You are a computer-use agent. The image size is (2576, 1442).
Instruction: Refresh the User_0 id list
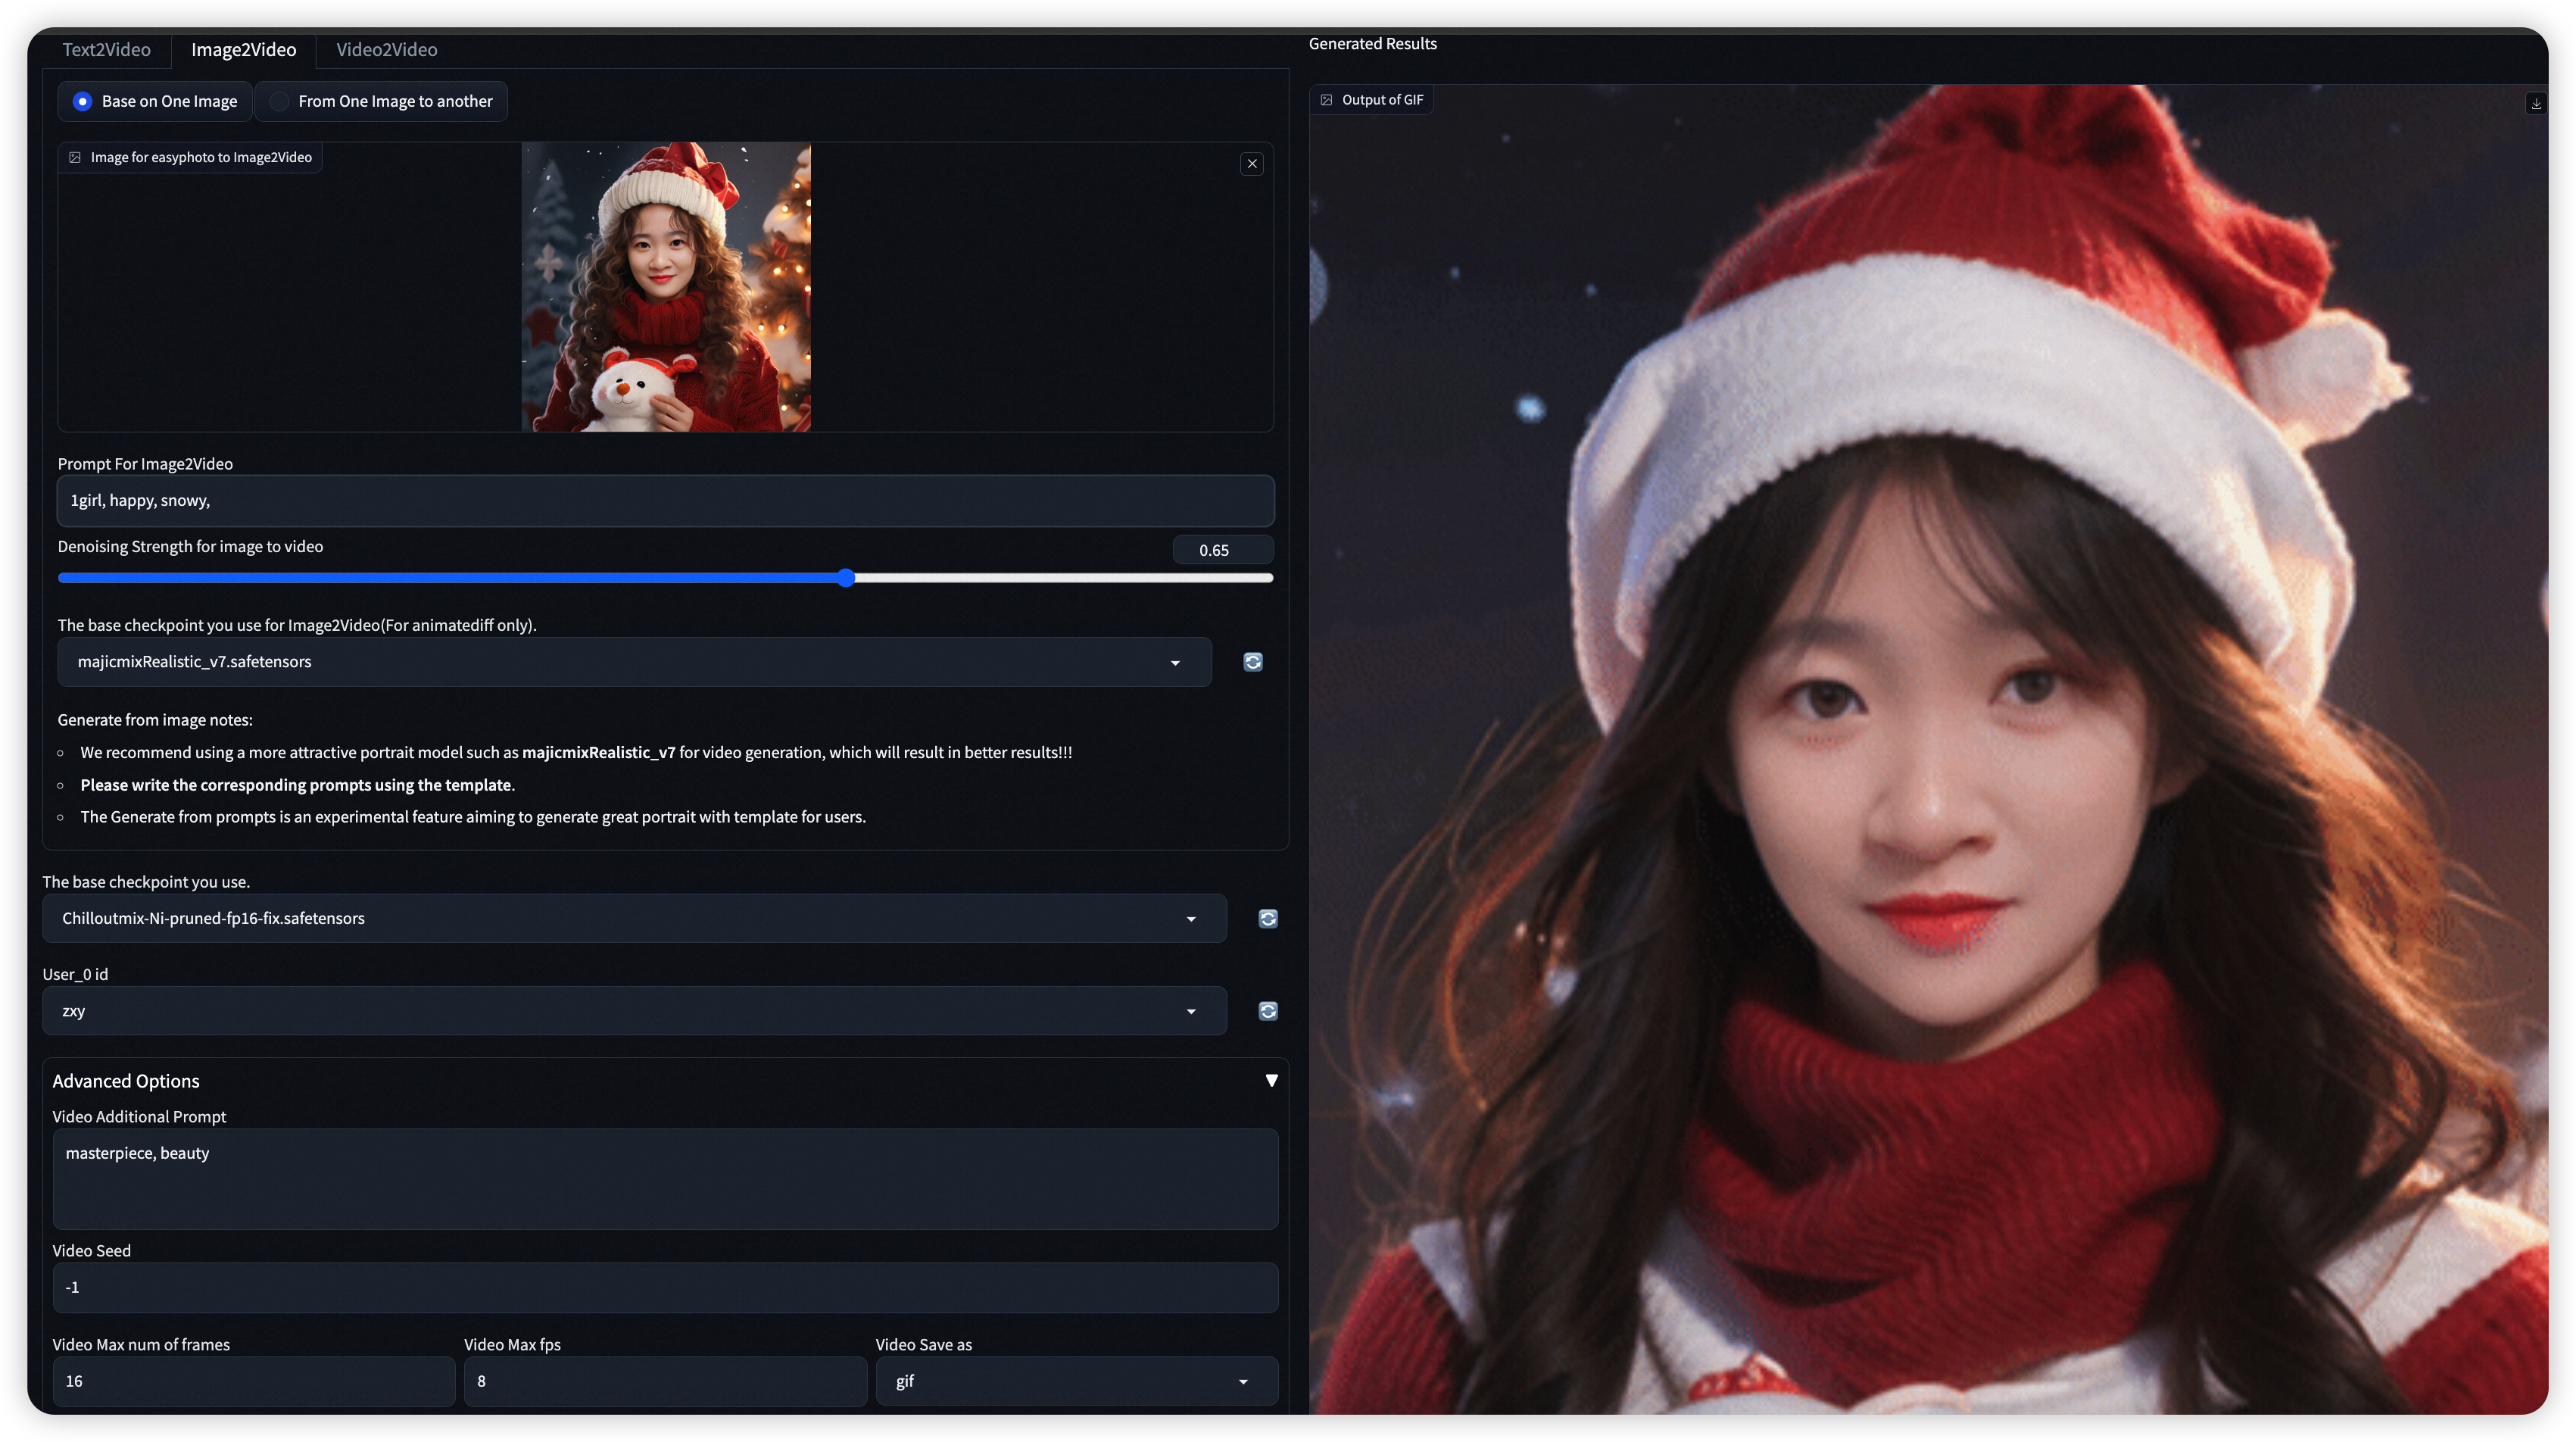coord(1267,1011)
